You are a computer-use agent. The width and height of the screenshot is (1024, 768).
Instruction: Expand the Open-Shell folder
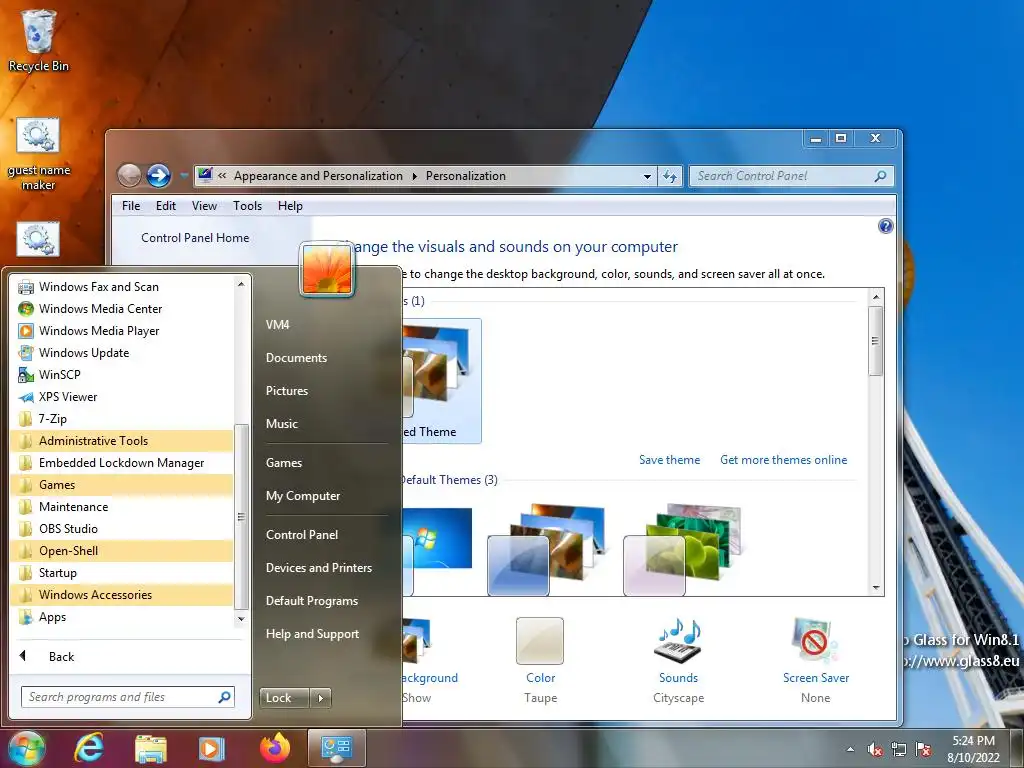click(x=122, y=551)
